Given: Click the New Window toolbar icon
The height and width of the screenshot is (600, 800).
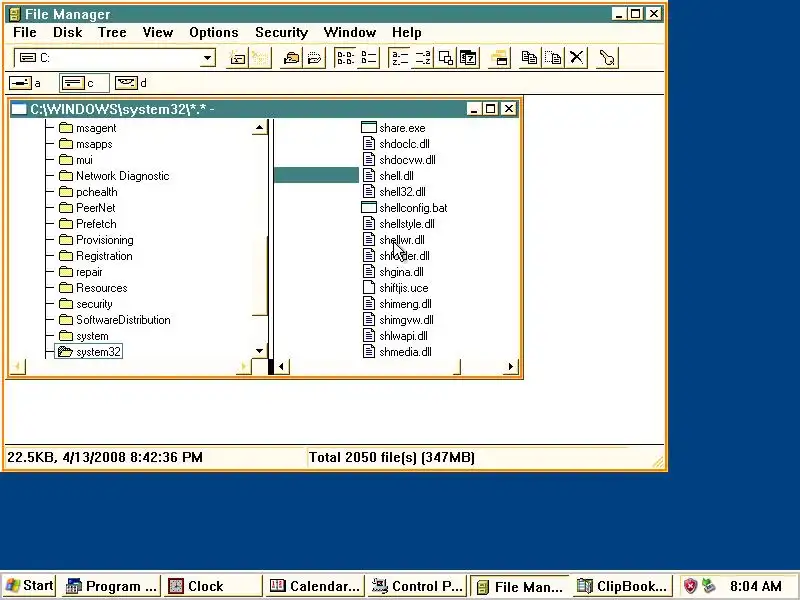Looking at the screenshot, I should coord(499,58).
